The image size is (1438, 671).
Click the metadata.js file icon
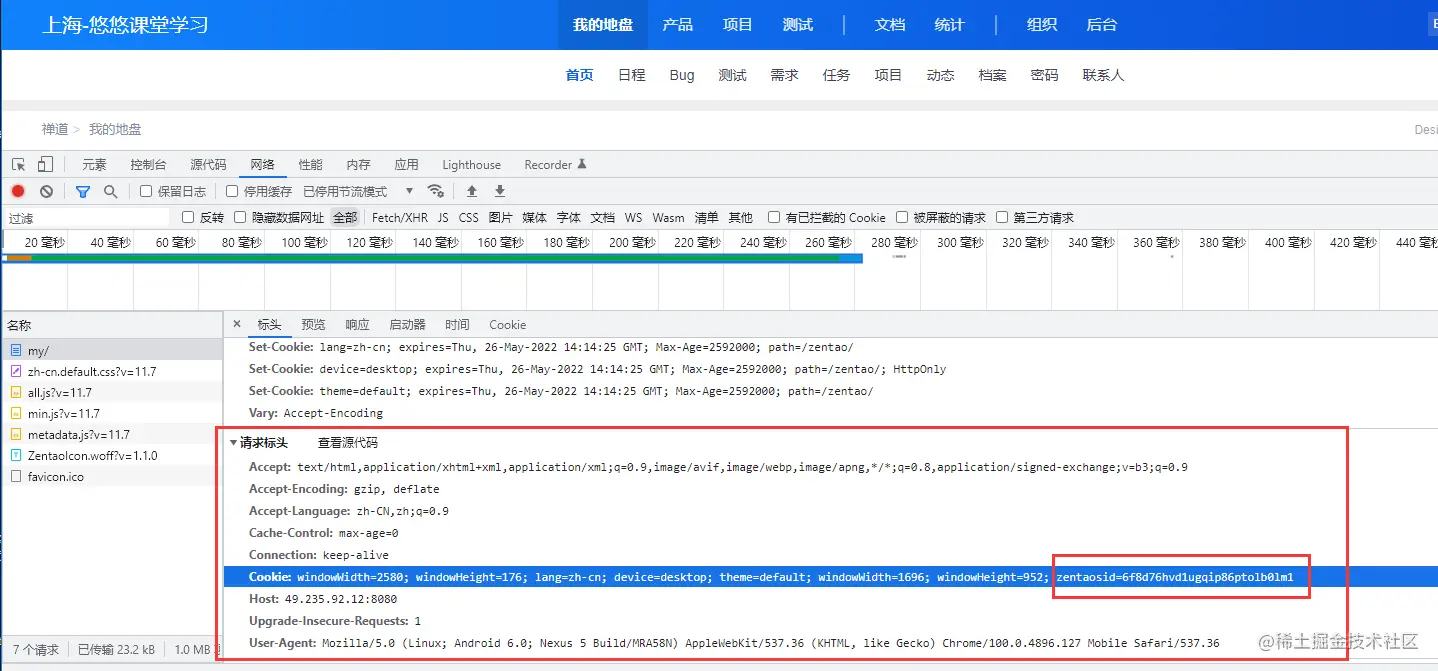coord(16,435)
